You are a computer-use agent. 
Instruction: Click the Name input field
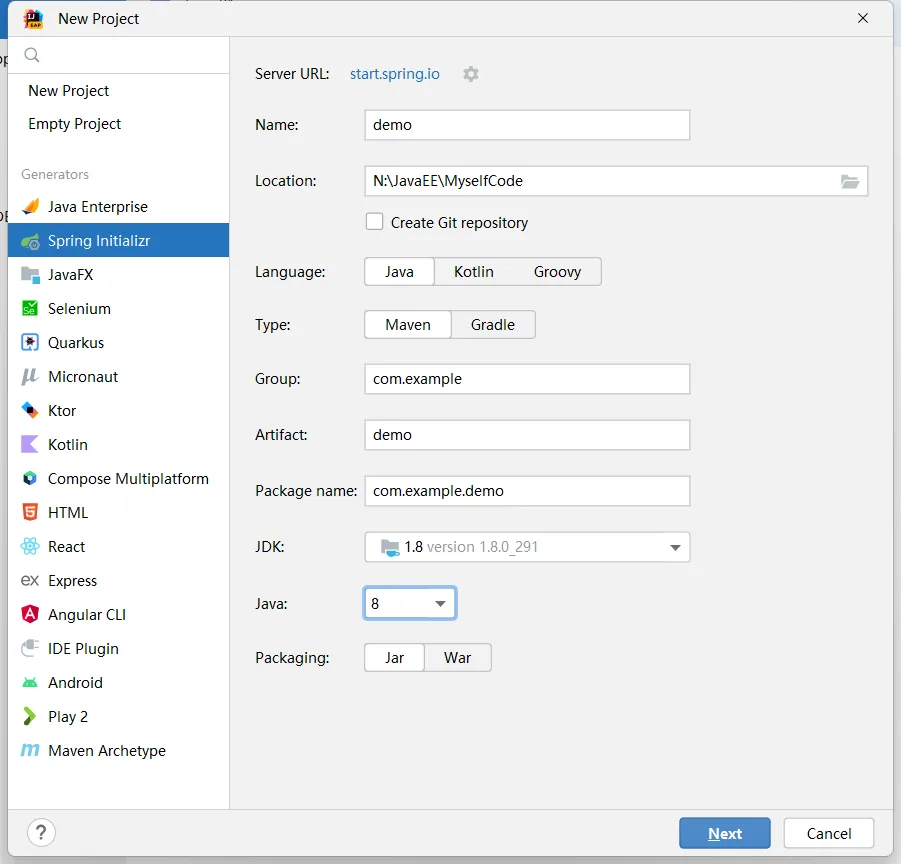(x=527, y=125)
